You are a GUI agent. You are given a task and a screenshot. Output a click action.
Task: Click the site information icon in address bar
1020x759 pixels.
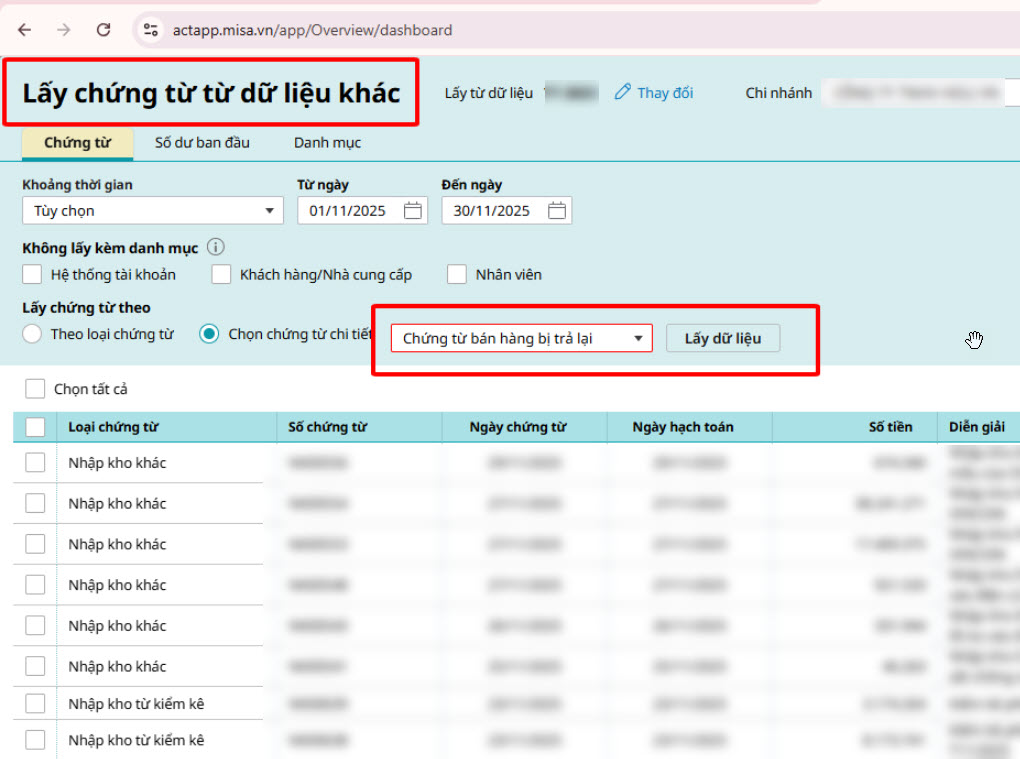pos(151,30)
